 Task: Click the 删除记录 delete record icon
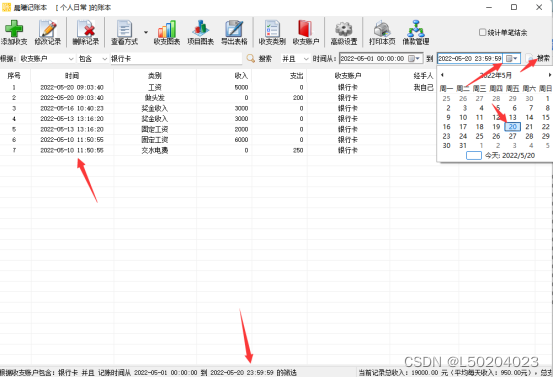pyautogui.click(x=86, y=33)
